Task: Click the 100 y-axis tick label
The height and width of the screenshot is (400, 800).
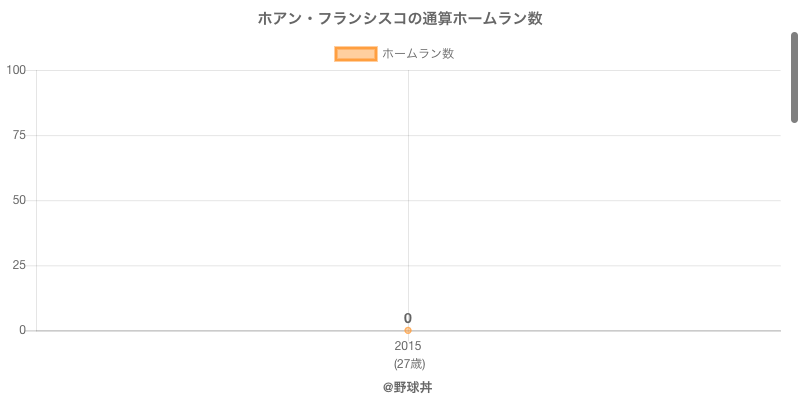Action: pyautogui.click(x=16, y=70)
